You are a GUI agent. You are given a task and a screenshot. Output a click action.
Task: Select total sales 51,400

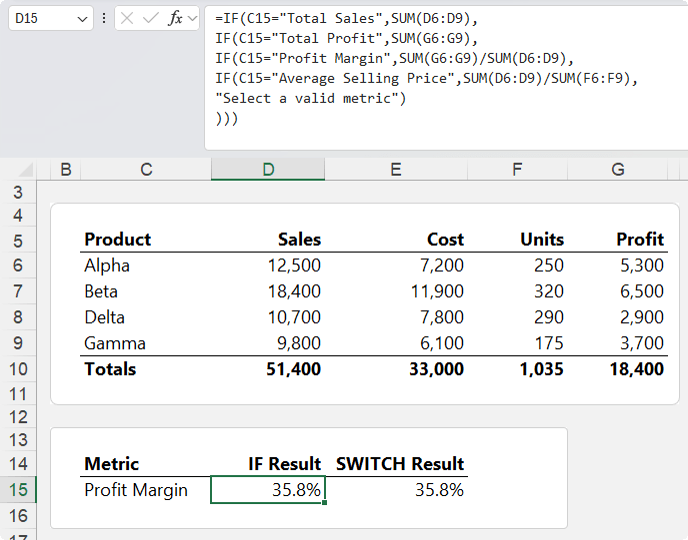[x=268, y=369]
